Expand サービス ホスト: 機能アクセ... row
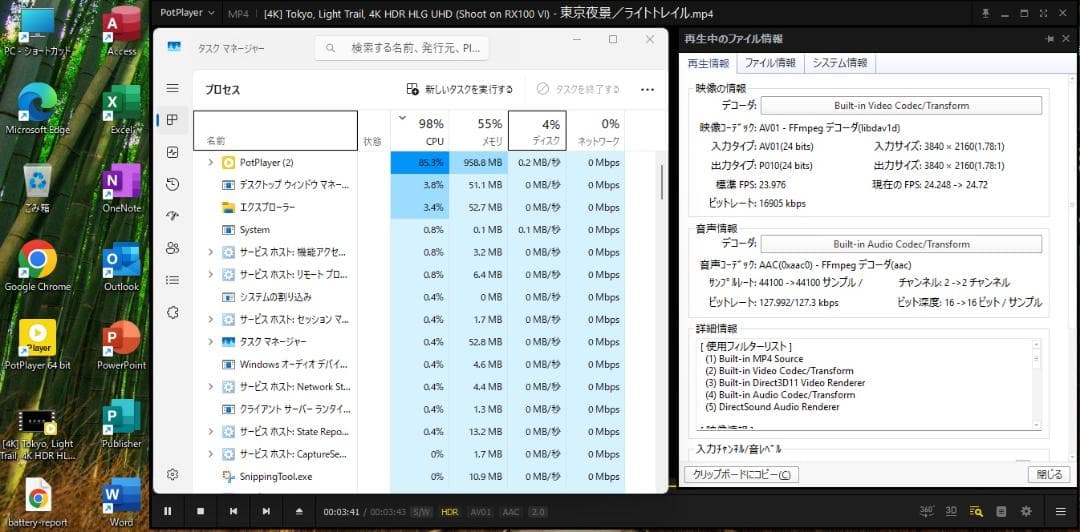The height and width of the screenshot is (532, 1080). click(211, 252)
